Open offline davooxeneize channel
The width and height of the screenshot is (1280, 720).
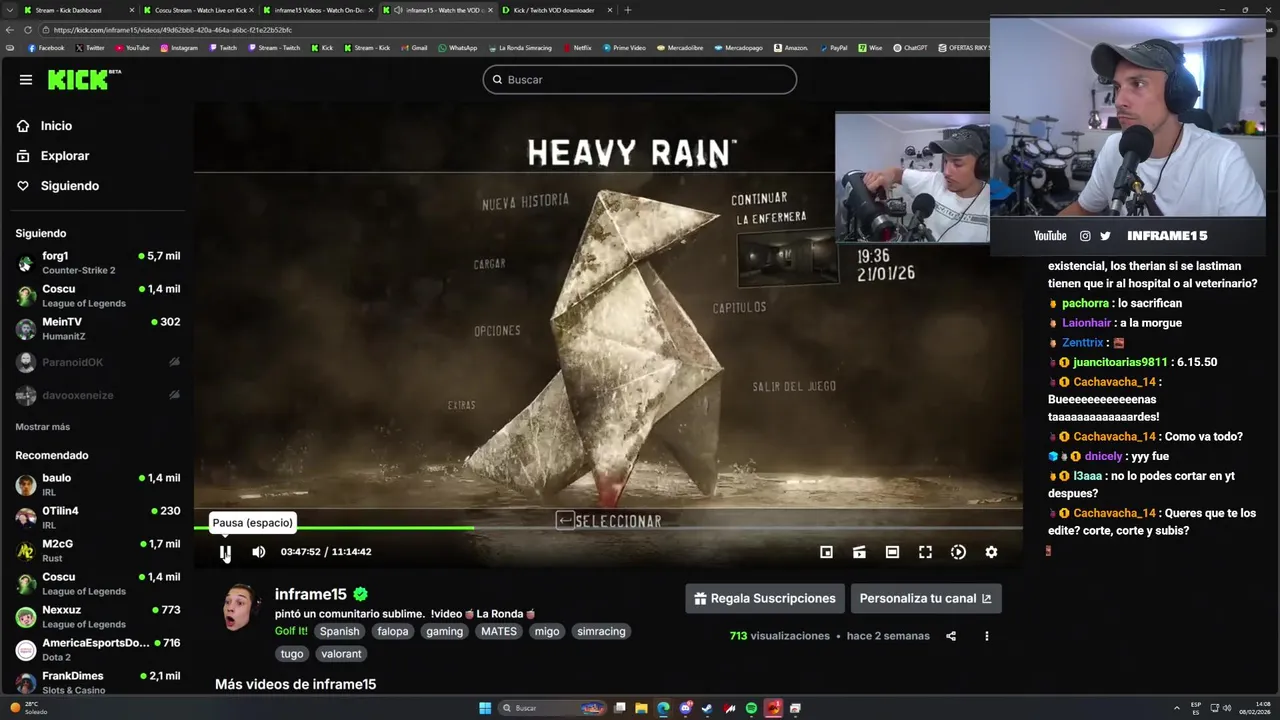[x=98, y=395]
